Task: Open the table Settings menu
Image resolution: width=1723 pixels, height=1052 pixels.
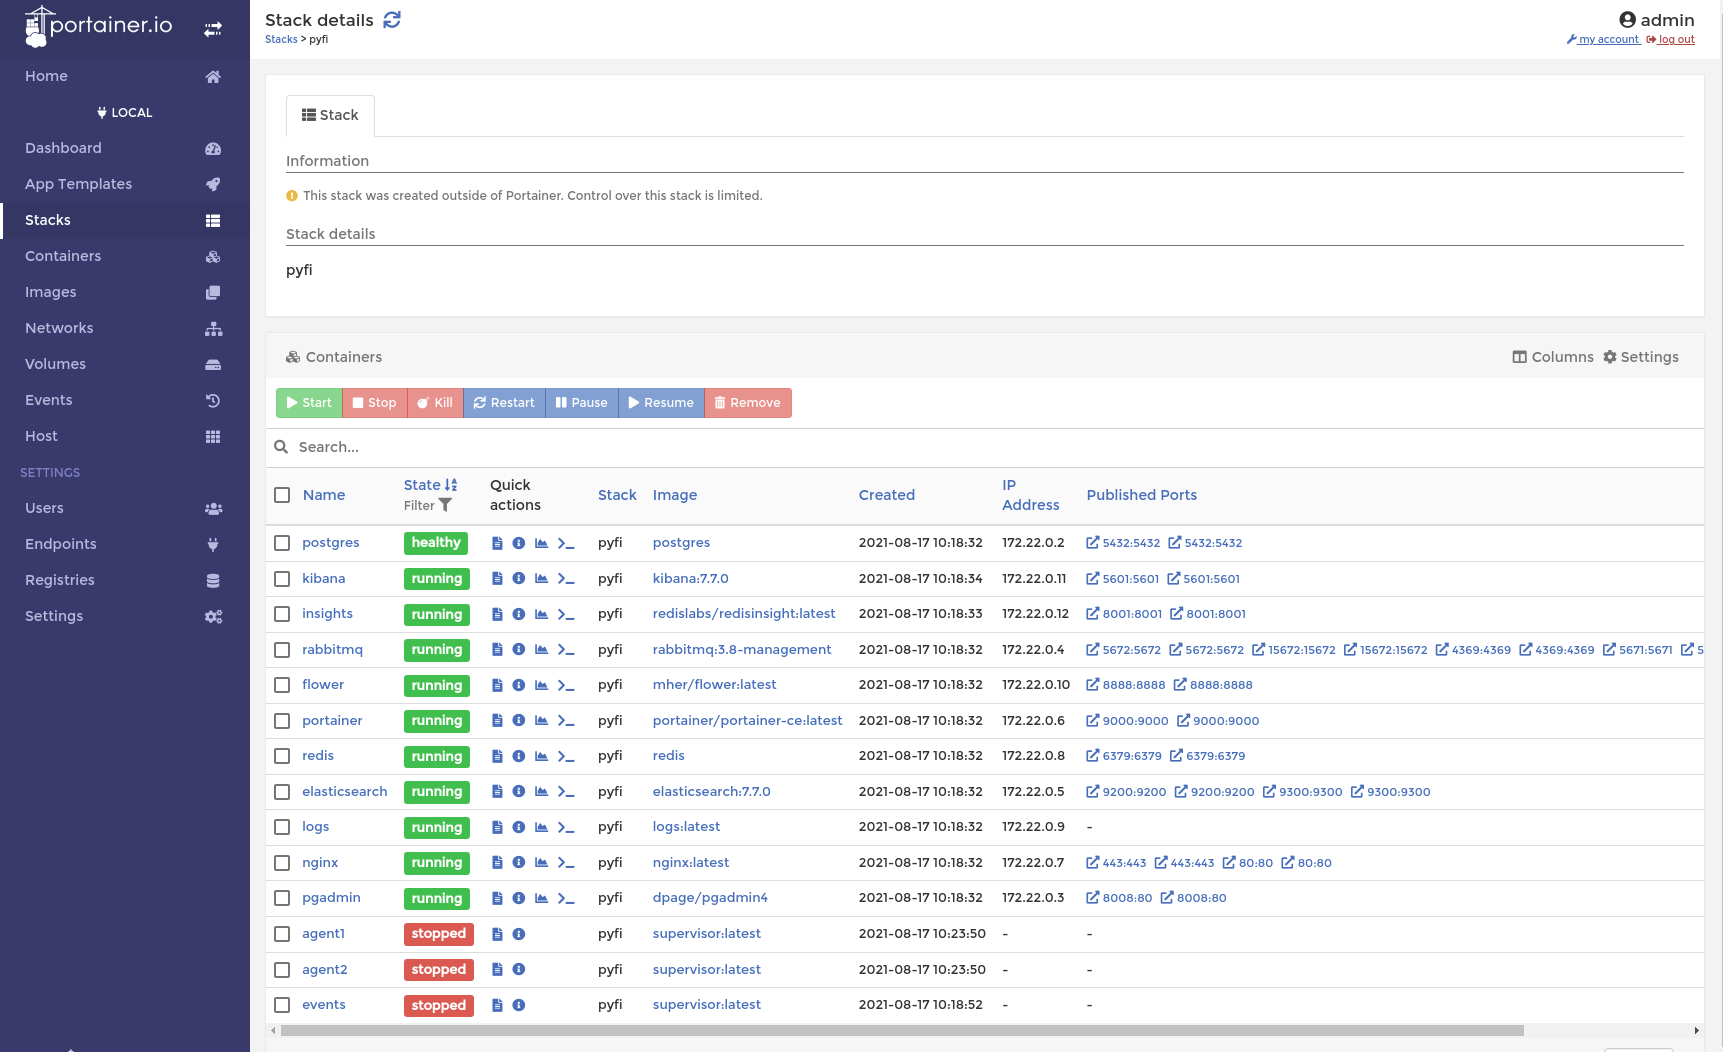Action: click(x=1641, y=357)
